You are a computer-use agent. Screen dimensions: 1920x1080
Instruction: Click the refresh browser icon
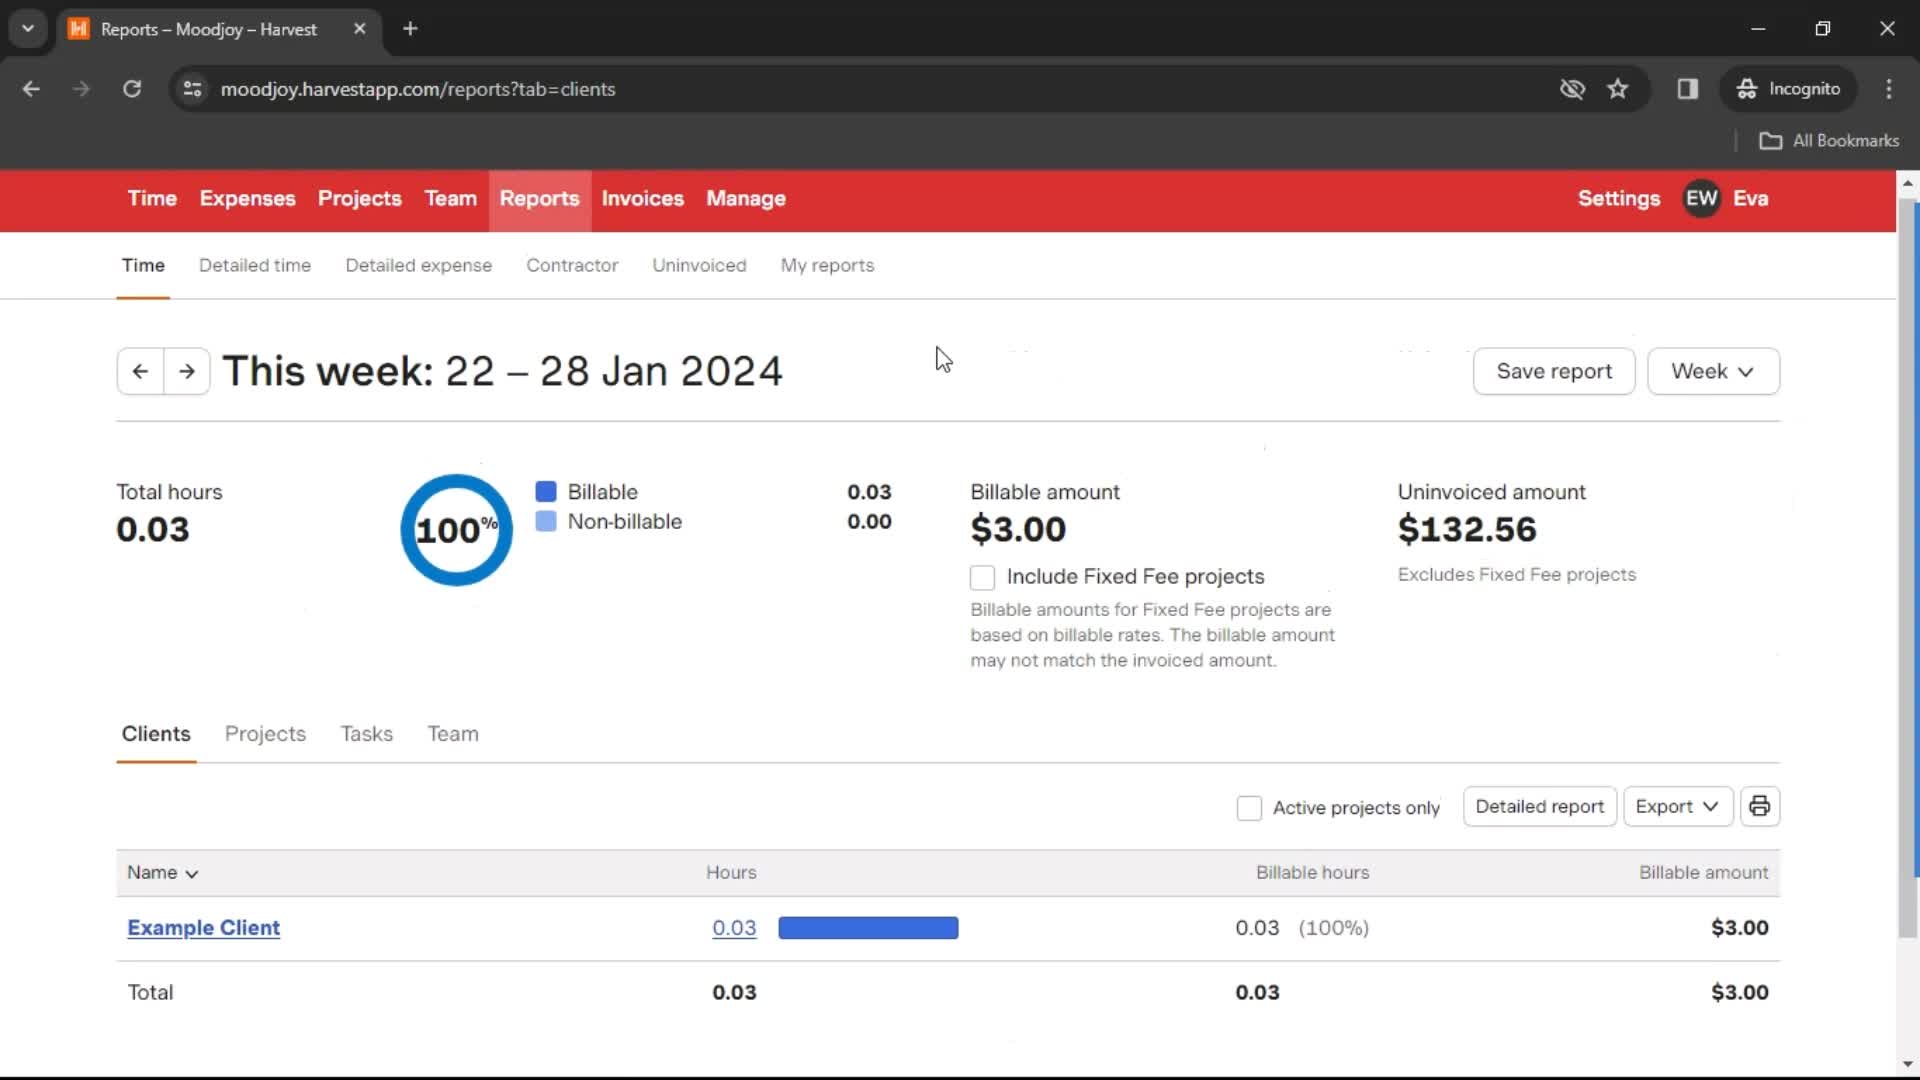point(132,88)
